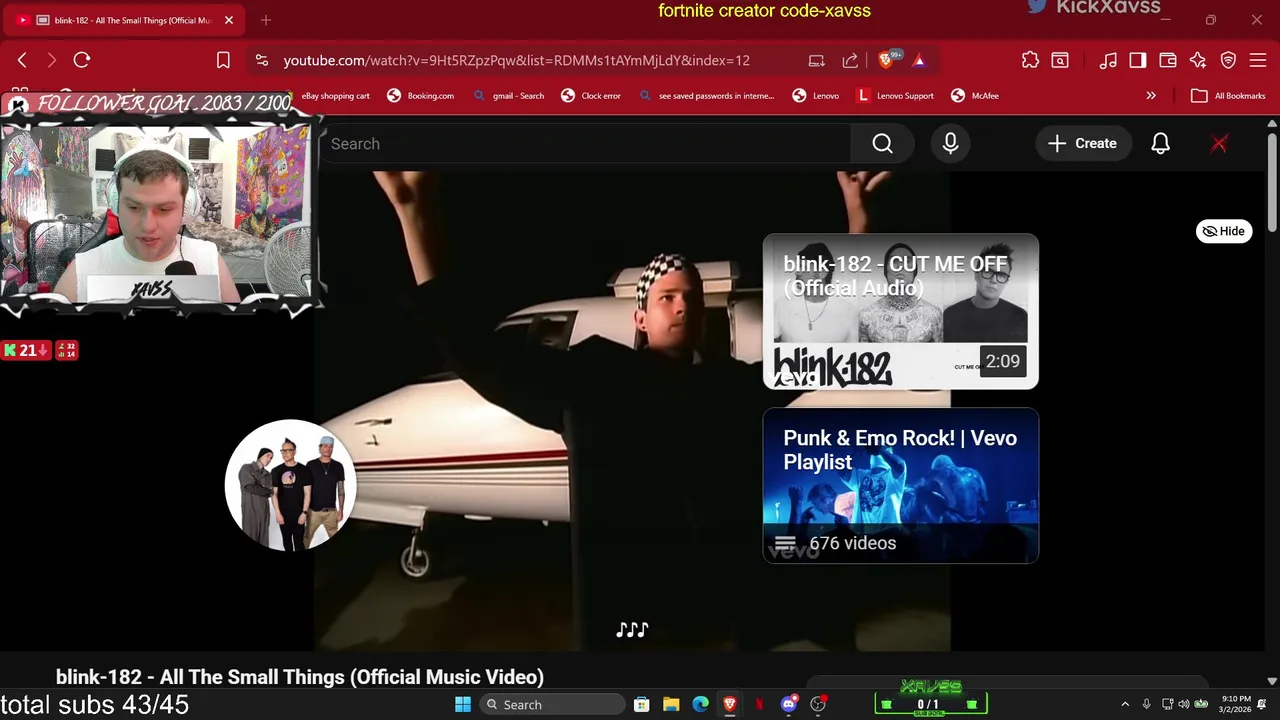Open see saved passwords bookmark
1280x720 pixels.
[x=706, y=96]
